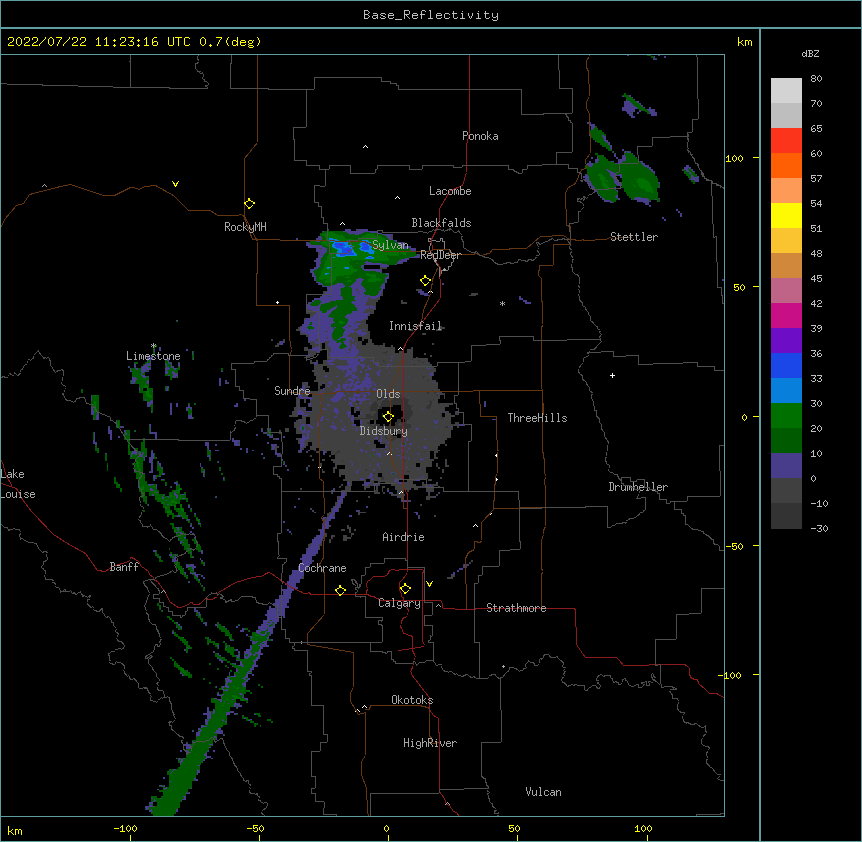The height and width of the screenshot is (842, 862).
Task: Click the Okotoks label
Action: pyautogui.click(x=412, y=700)
